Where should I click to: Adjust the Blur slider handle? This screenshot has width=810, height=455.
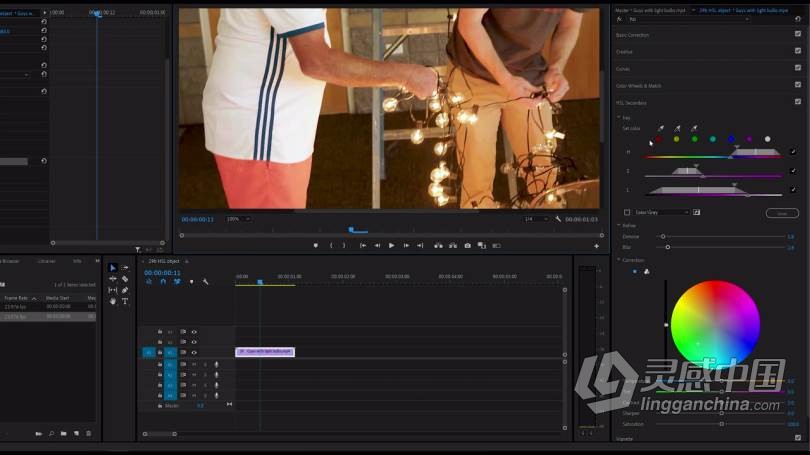coord(667,247)
